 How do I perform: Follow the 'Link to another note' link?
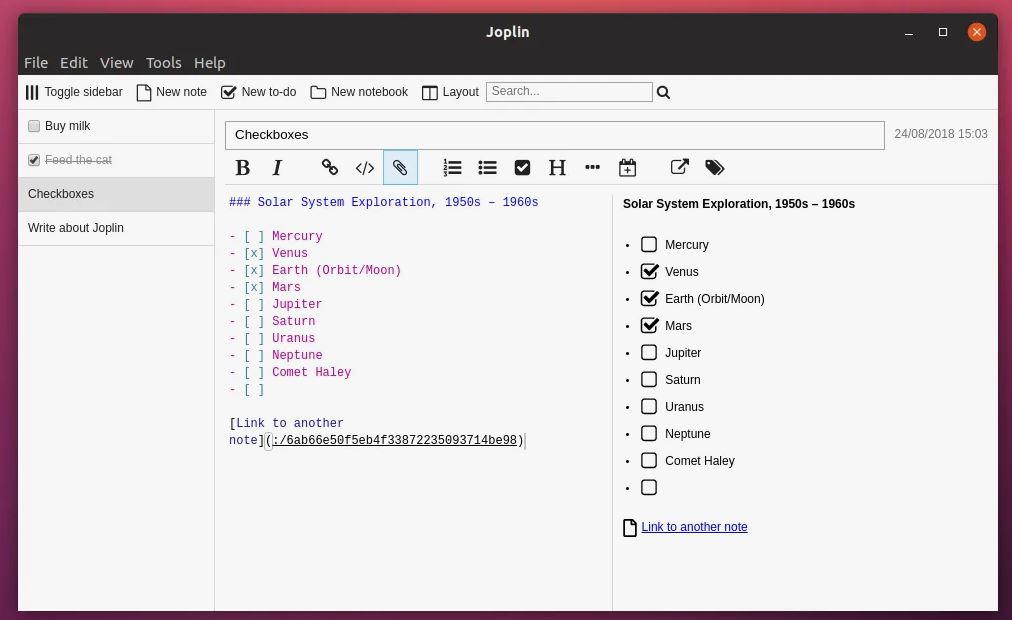[x=694, y=527]
